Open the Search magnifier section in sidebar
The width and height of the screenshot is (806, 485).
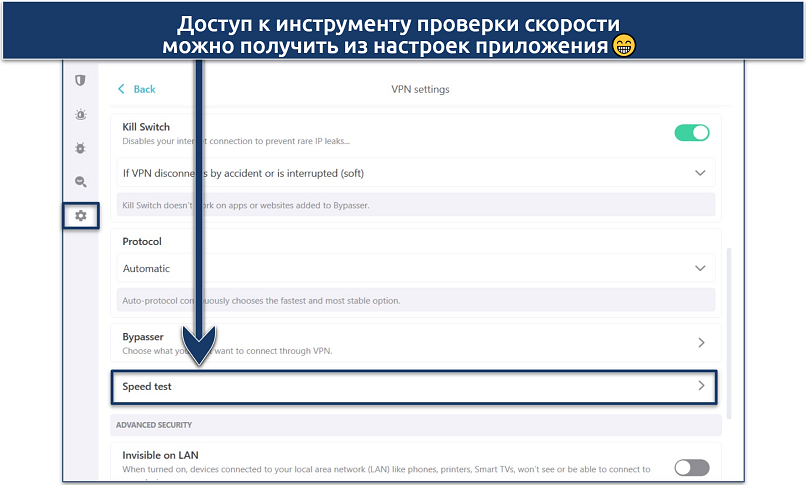point(81,181)
